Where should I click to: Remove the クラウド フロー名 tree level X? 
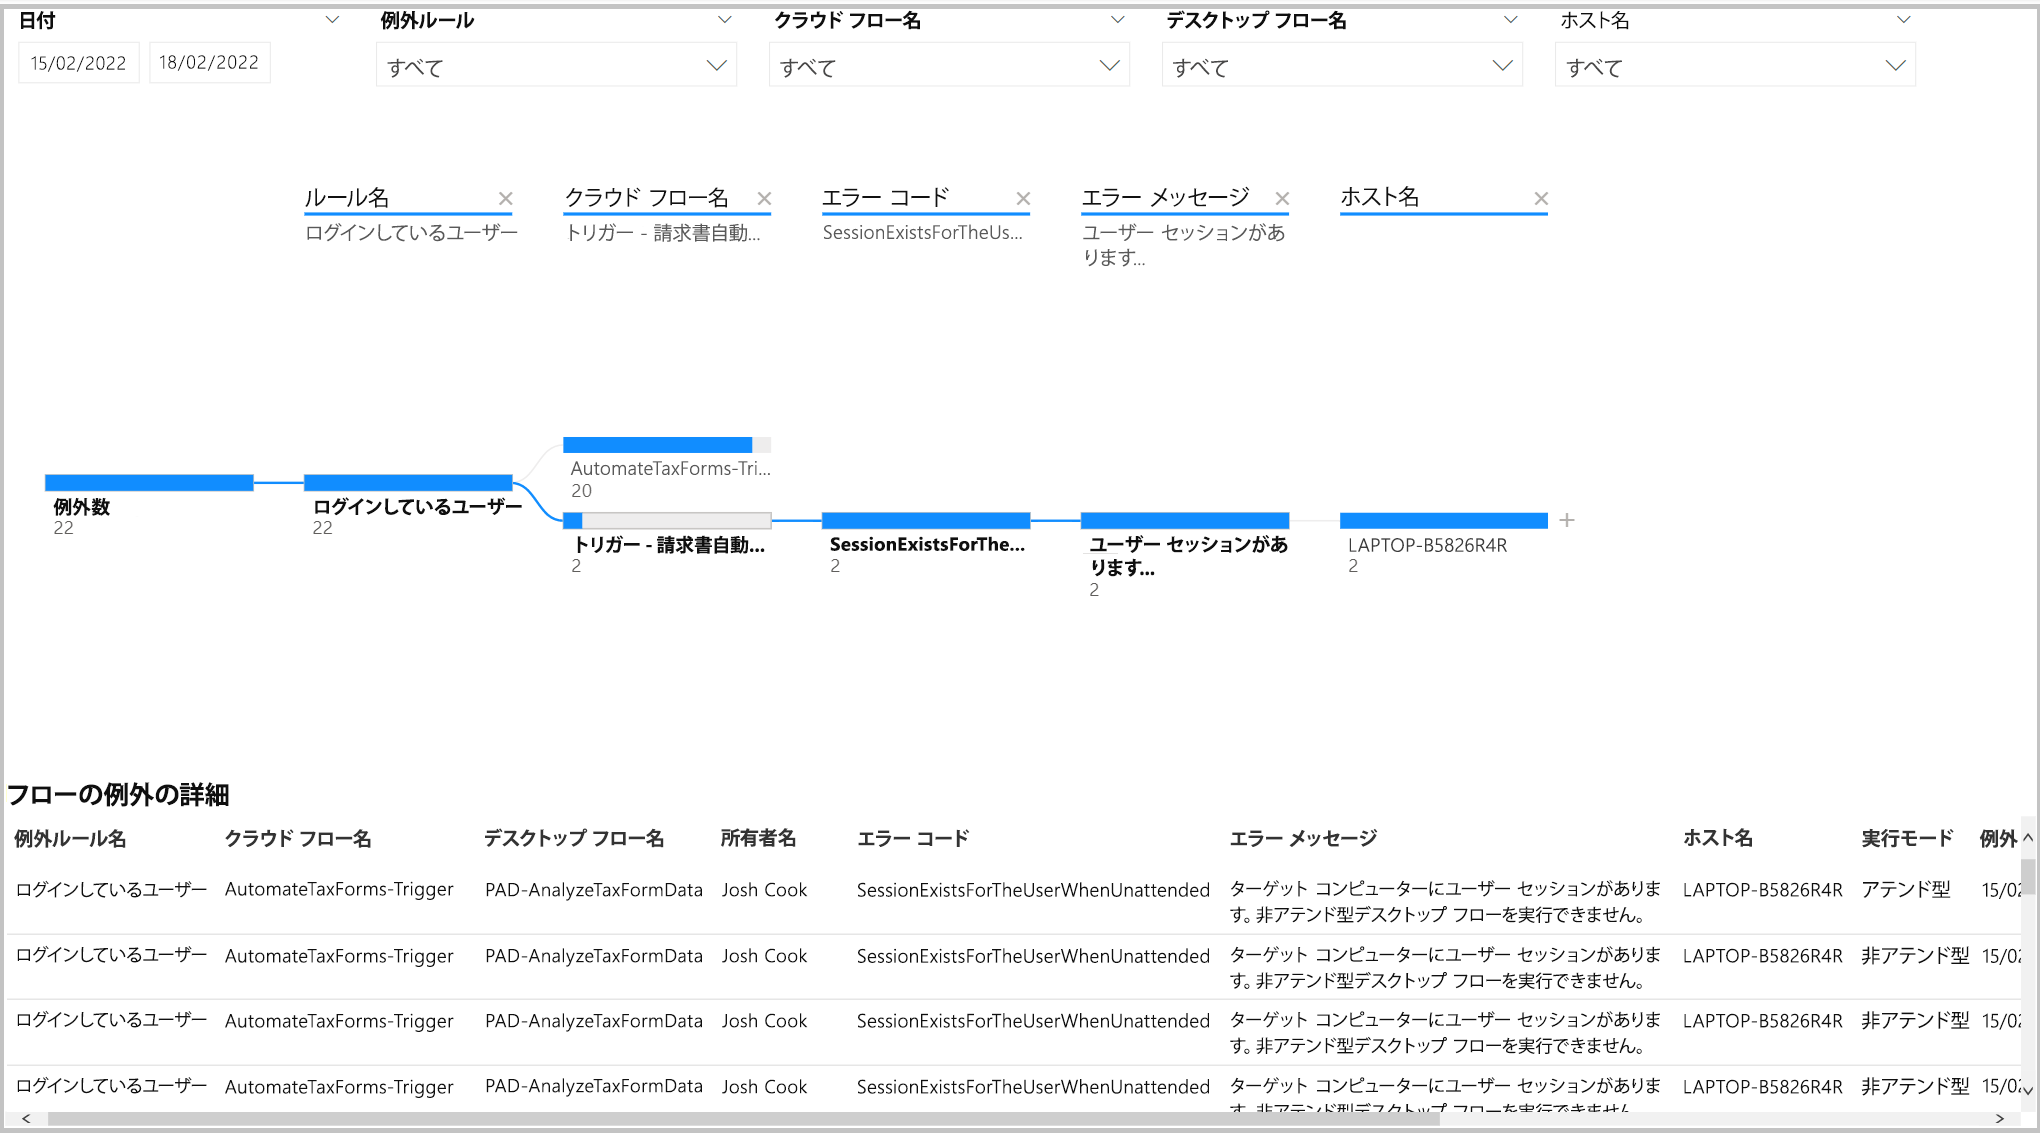[x=764, y=198]
